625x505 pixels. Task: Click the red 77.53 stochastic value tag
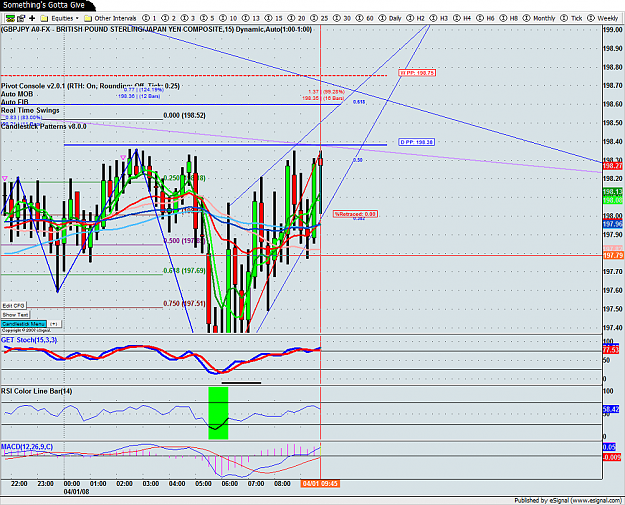tap(611, 350)
